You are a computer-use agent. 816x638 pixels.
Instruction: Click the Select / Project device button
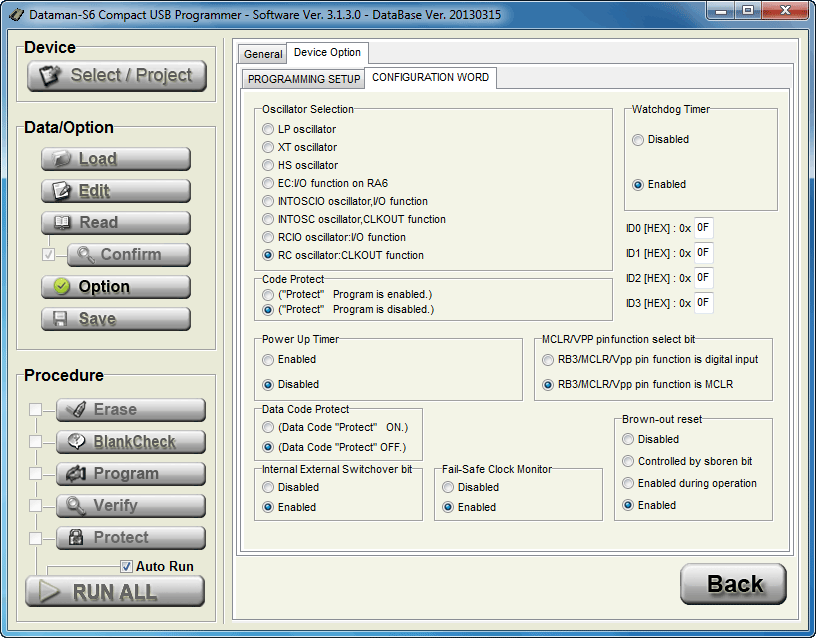pyautogui.click(x=116, y=75)
